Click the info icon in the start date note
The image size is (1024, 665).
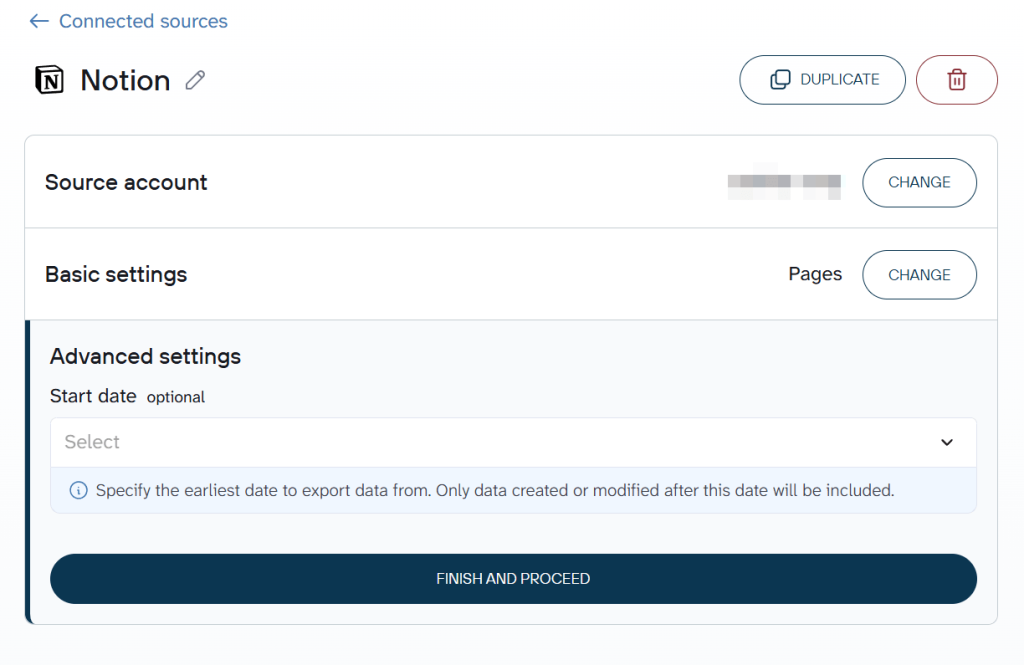(79, 490)
